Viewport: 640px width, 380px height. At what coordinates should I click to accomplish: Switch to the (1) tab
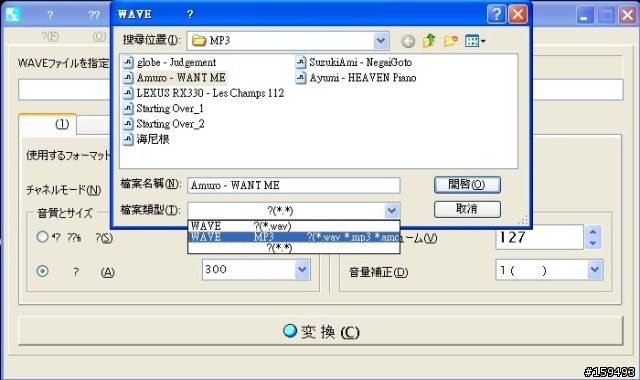pyautogui.click(x=48, y=124)
